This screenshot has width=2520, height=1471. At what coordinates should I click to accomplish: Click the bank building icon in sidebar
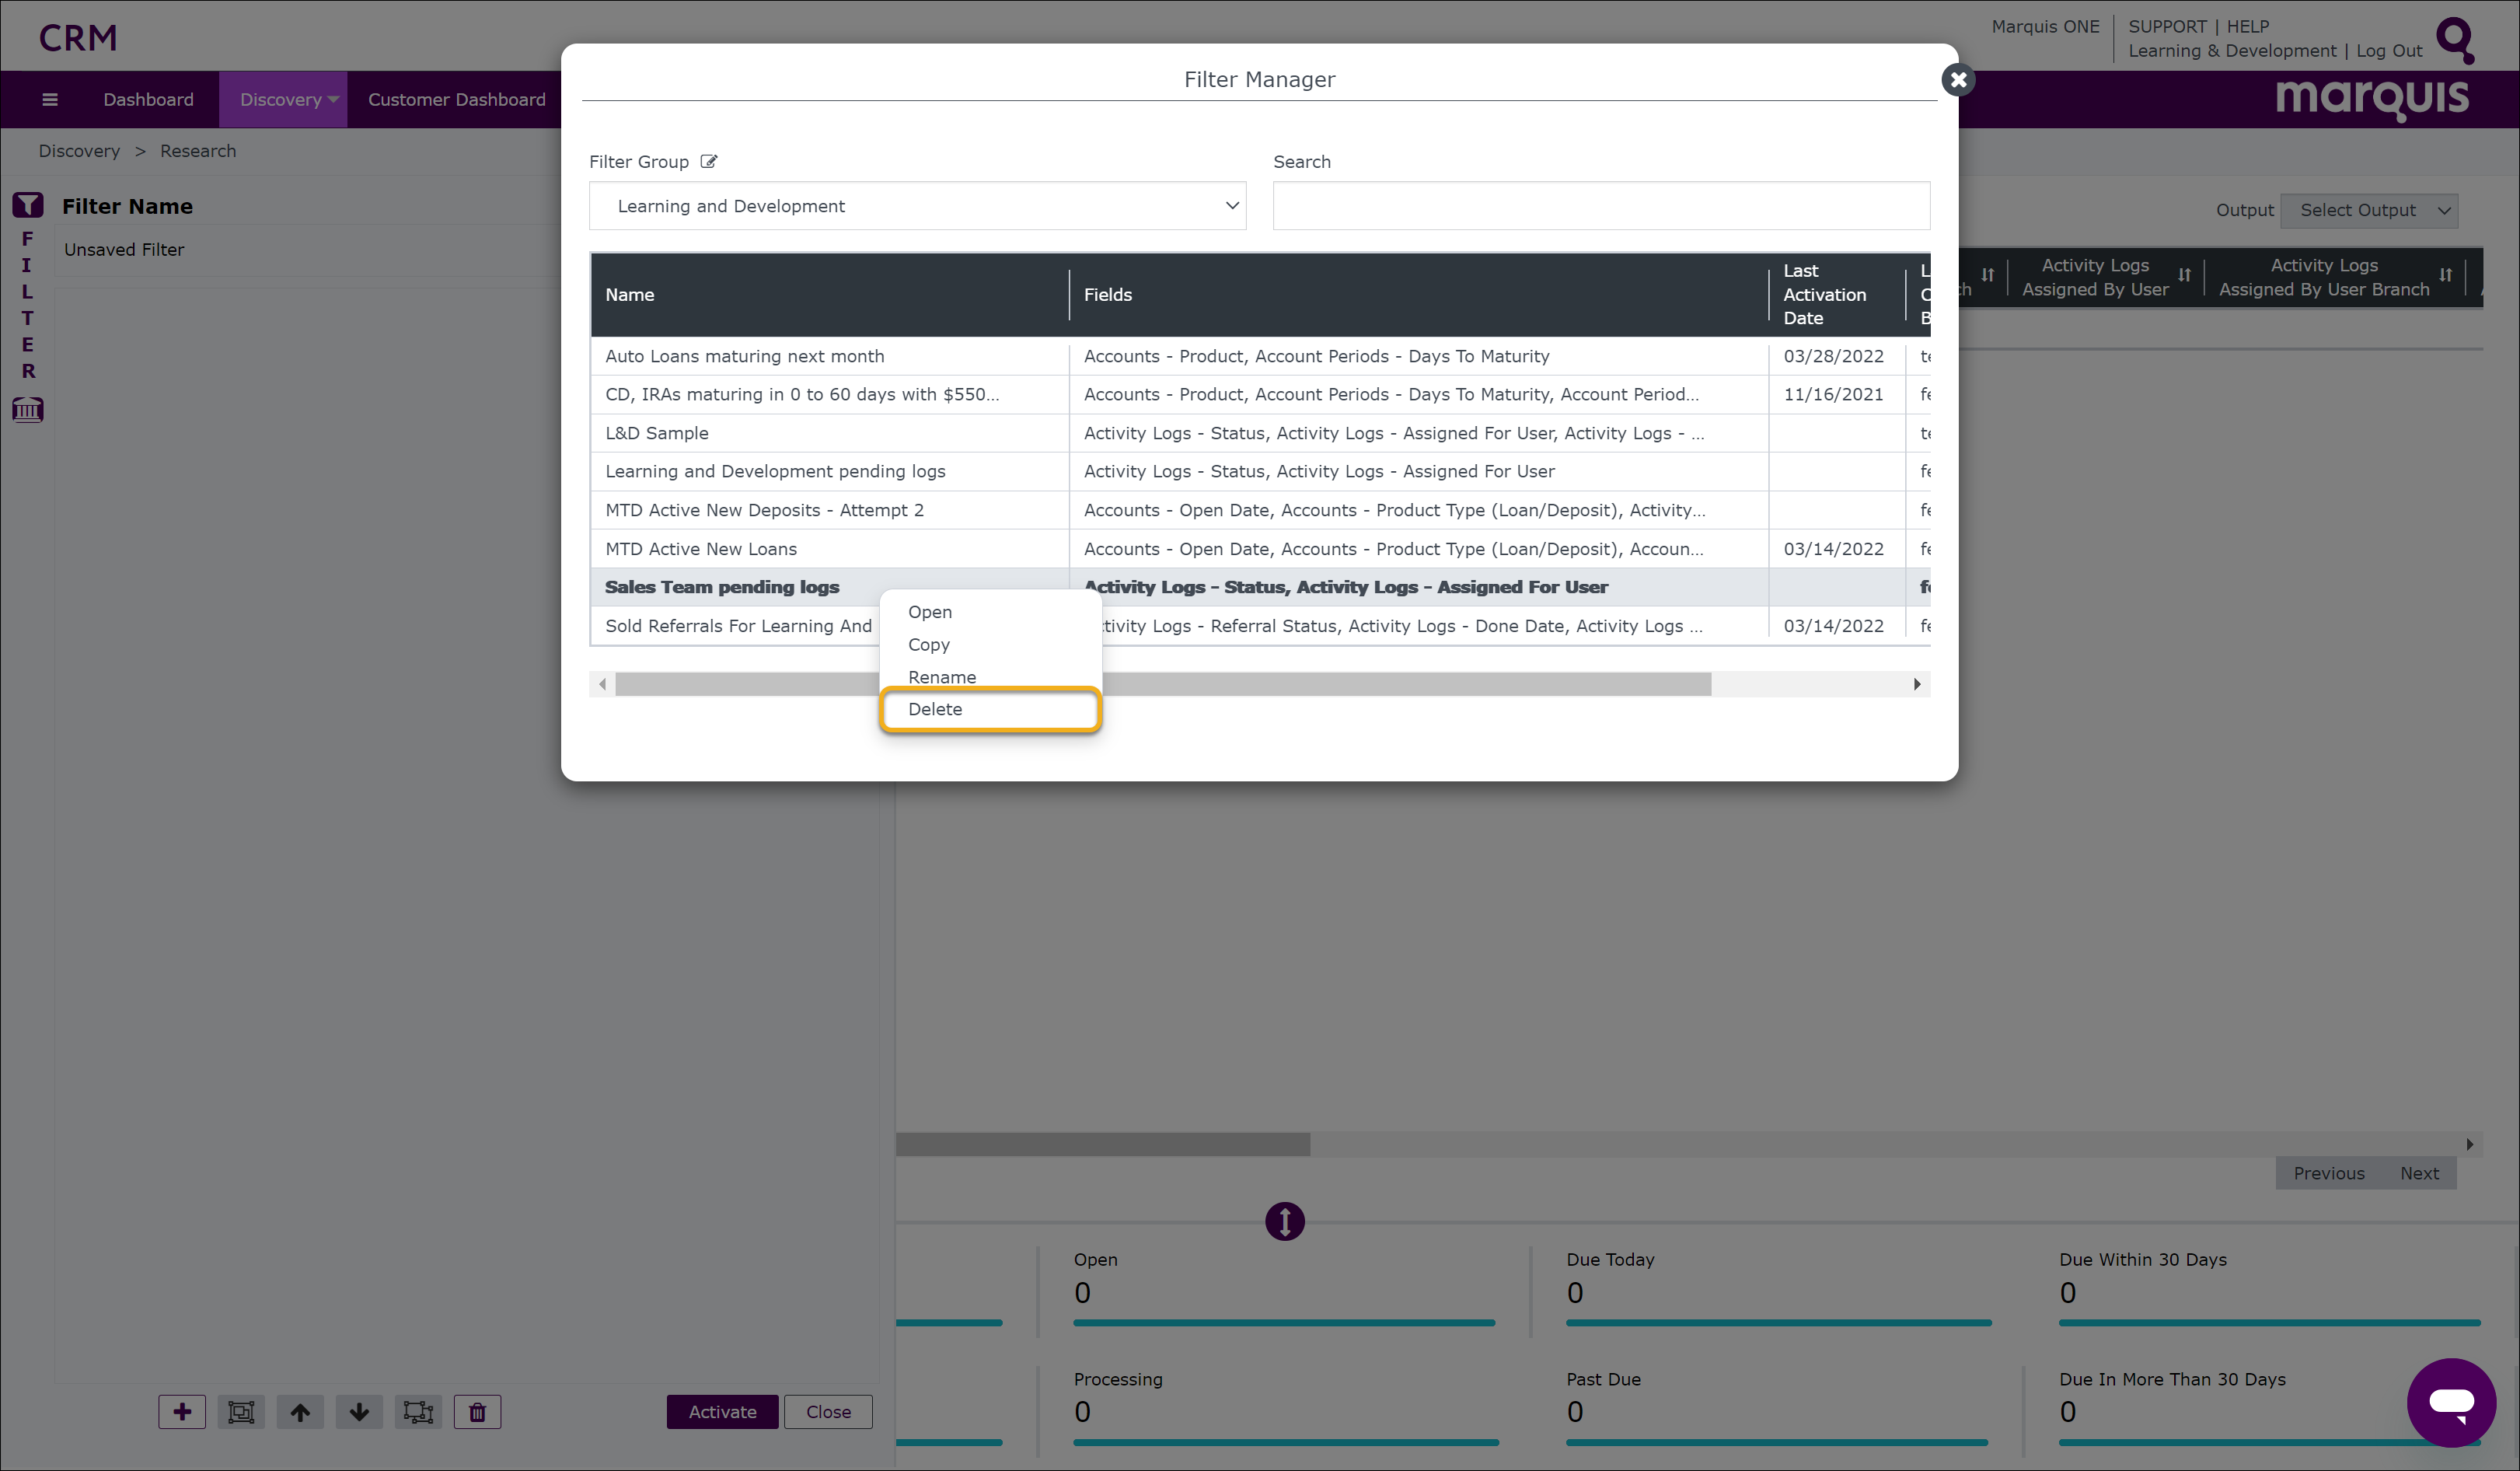(x=27, y=409)
